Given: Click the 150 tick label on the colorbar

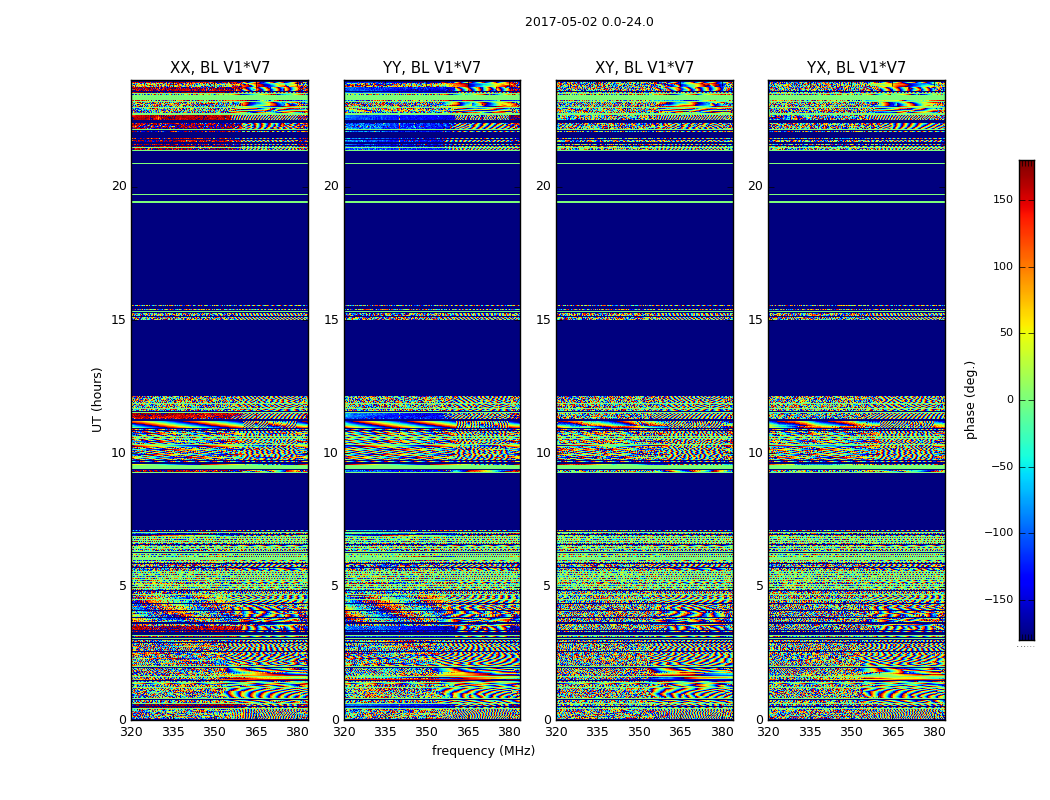Looking at the screenshot, I should (x=1002, y=200).
